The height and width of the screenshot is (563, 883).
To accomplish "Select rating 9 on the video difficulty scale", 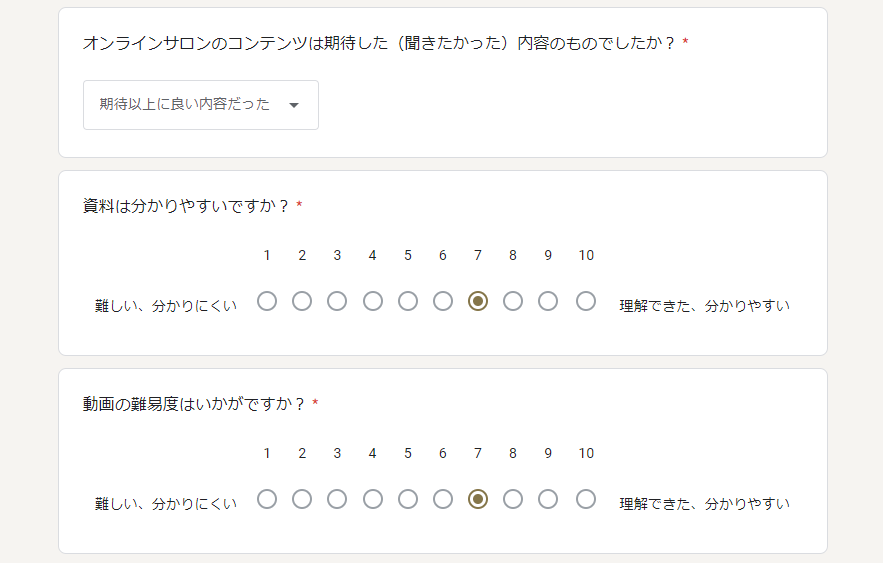I will point(548,499).
